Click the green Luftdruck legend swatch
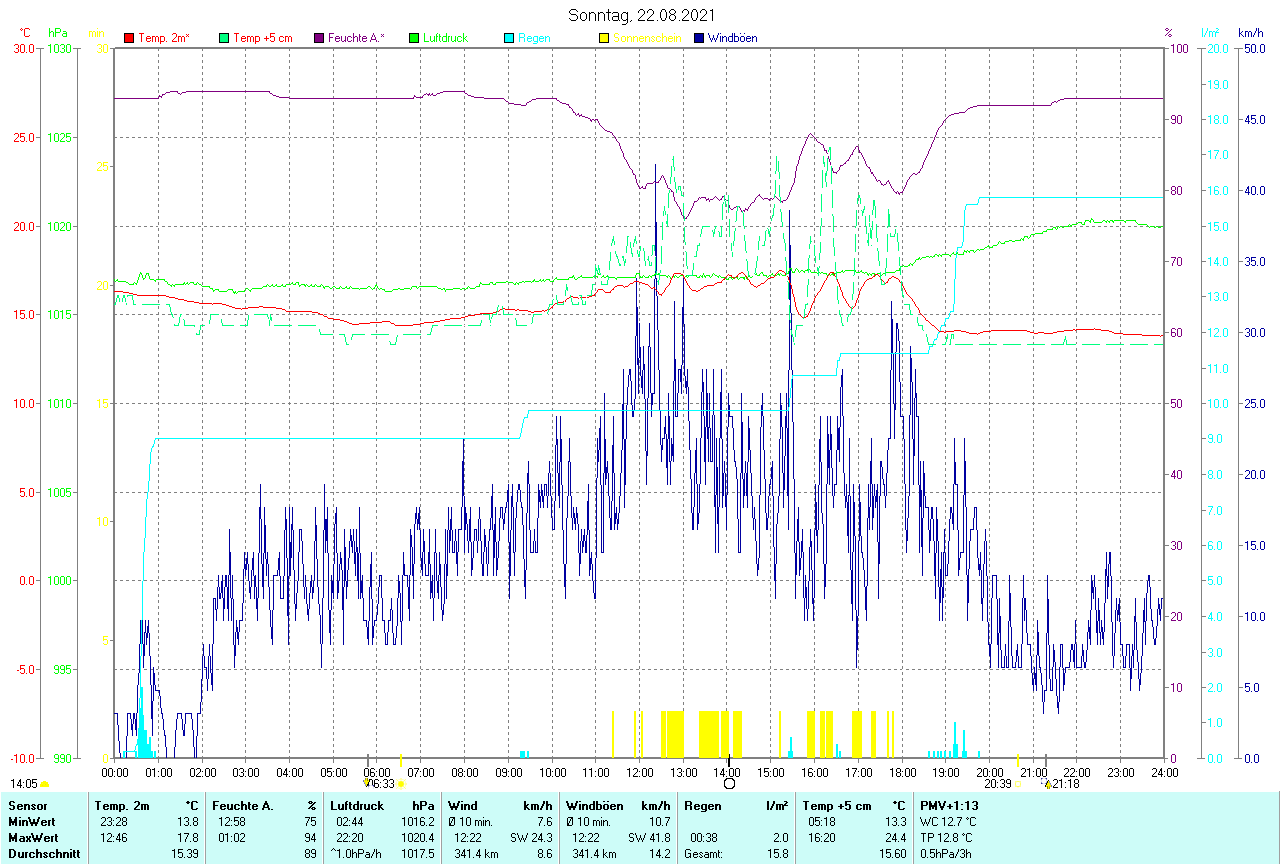1280x864 pixels. point(414,38)
